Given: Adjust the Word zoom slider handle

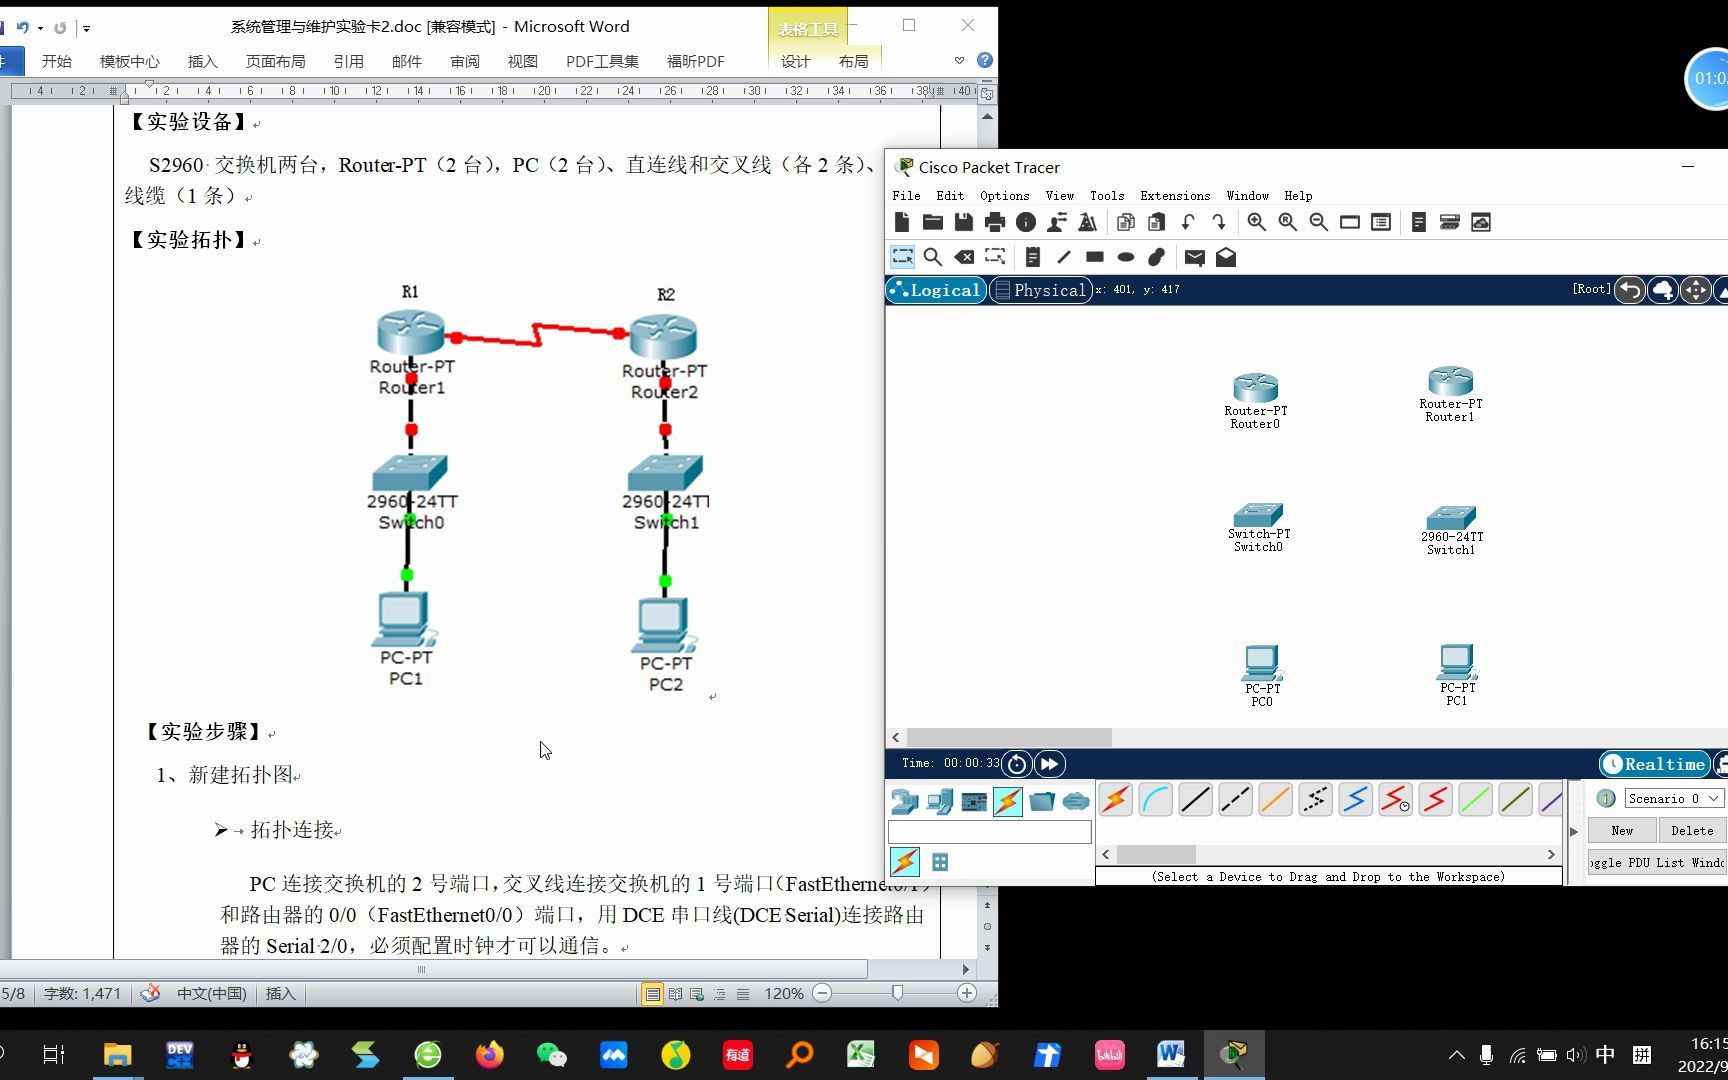Looking at the screenshot, I should tap(897, 993).
